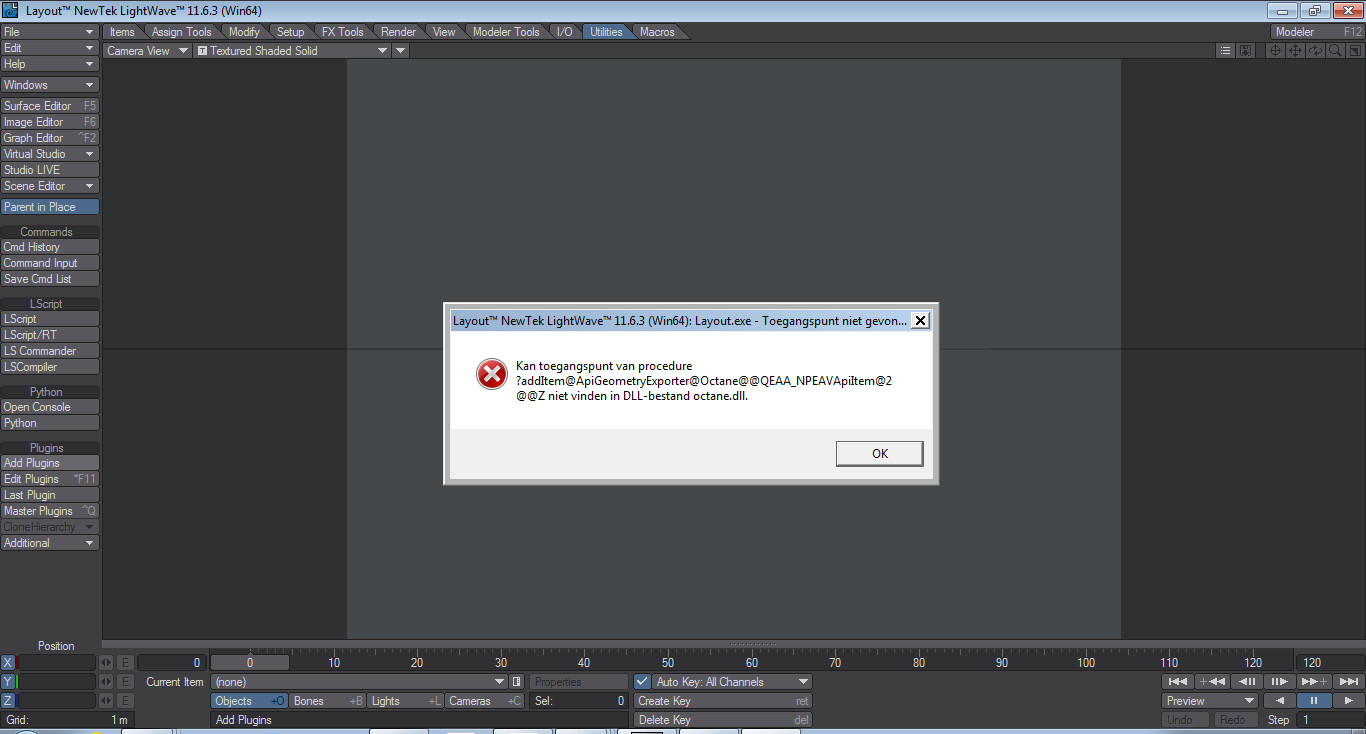Toggle the X position channel button
Screen dimensions: 1366x734
pyautogui.click(x=8, y=662)
